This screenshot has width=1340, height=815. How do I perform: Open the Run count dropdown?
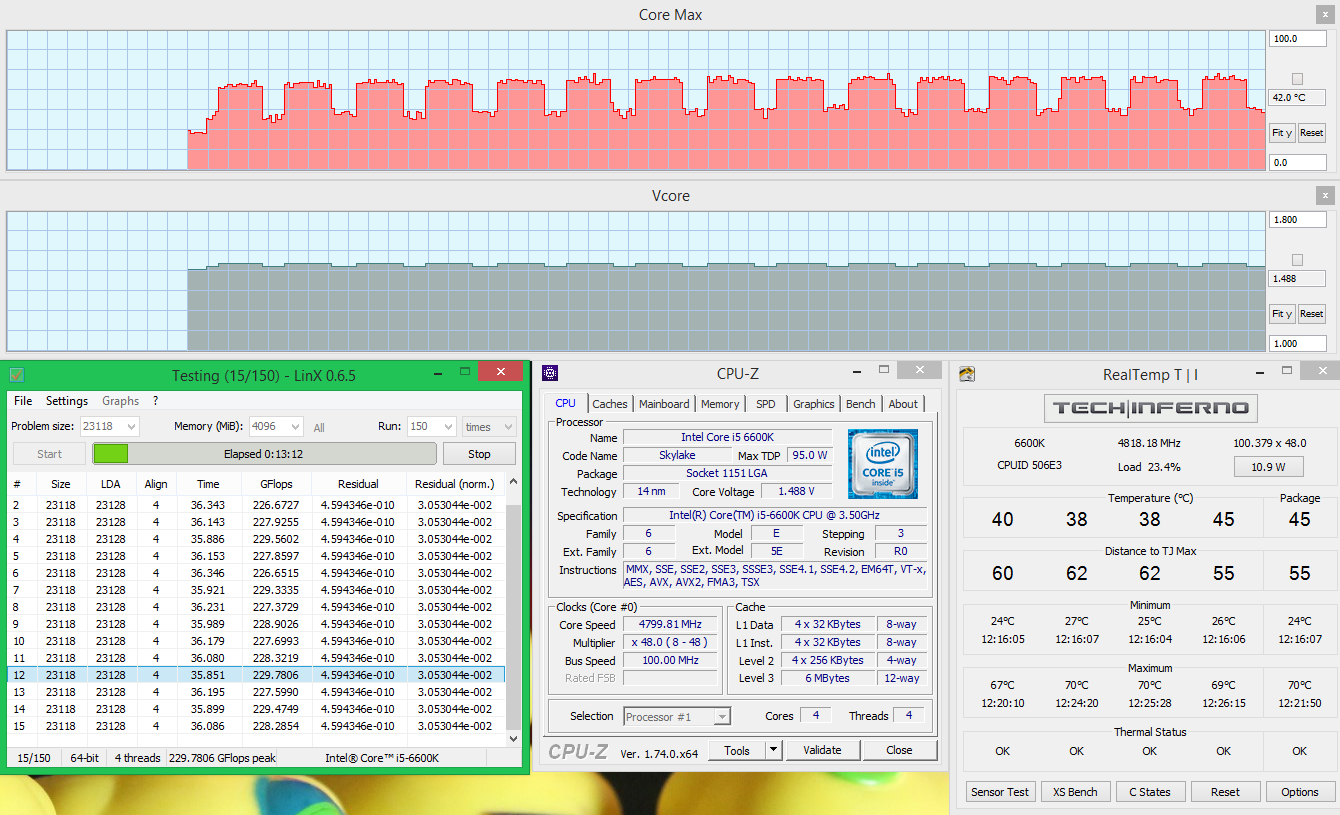431,427
